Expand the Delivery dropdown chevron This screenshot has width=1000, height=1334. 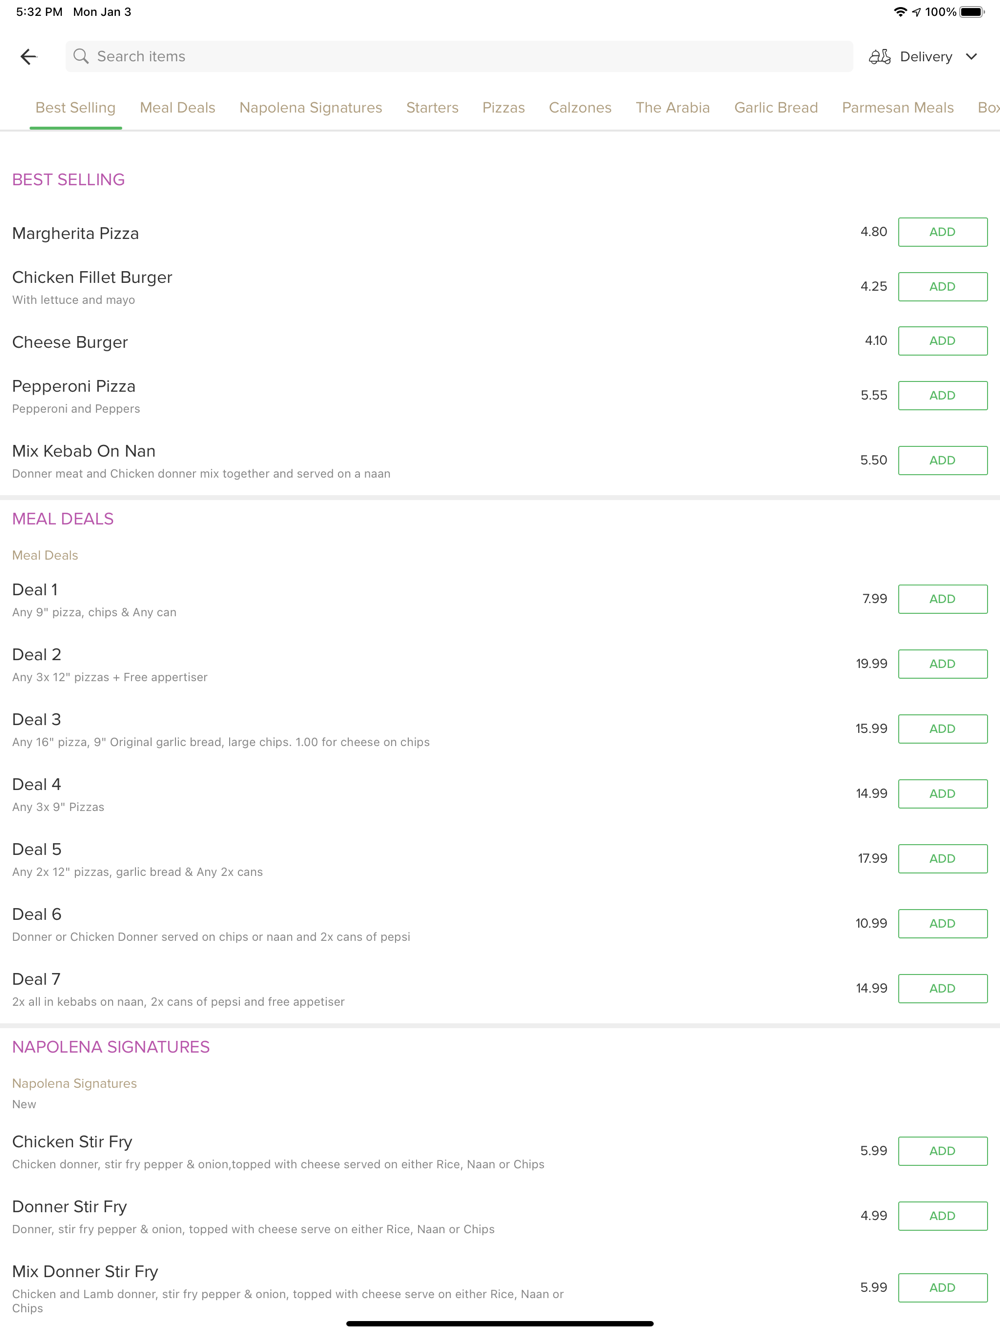(x=972, y=57)
